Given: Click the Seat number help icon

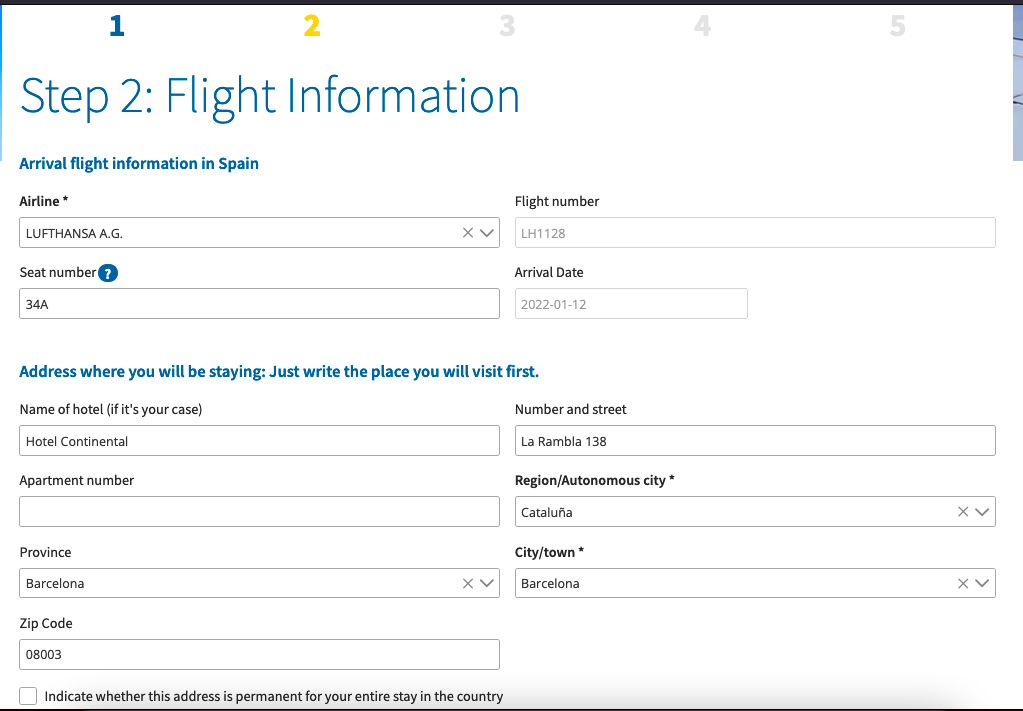Looking at the screenshot, I should tap(108, 273).
